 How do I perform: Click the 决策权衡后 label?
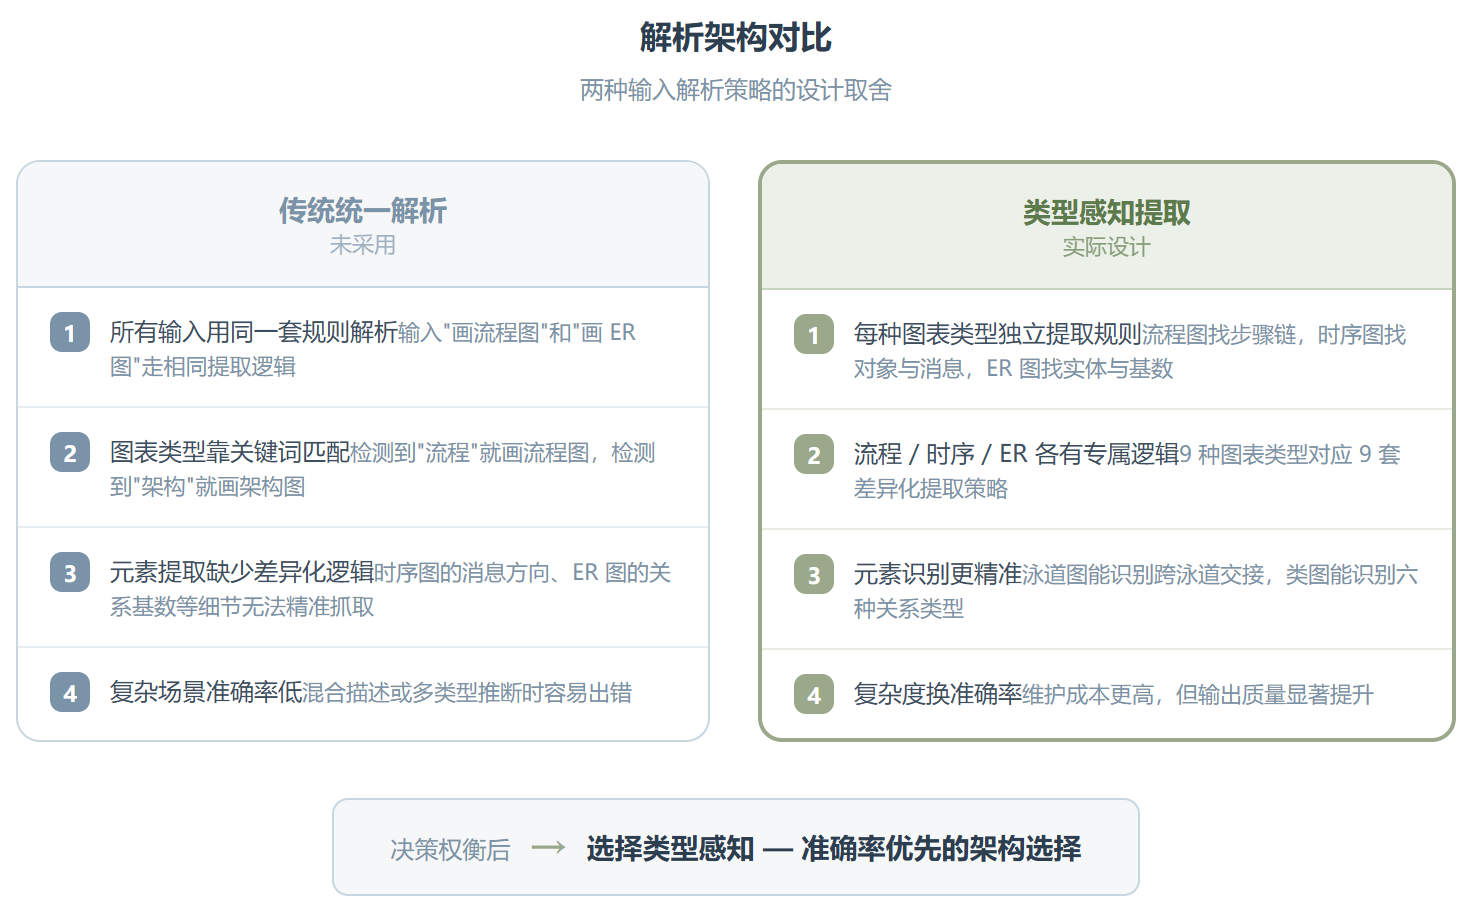(450, 850)
